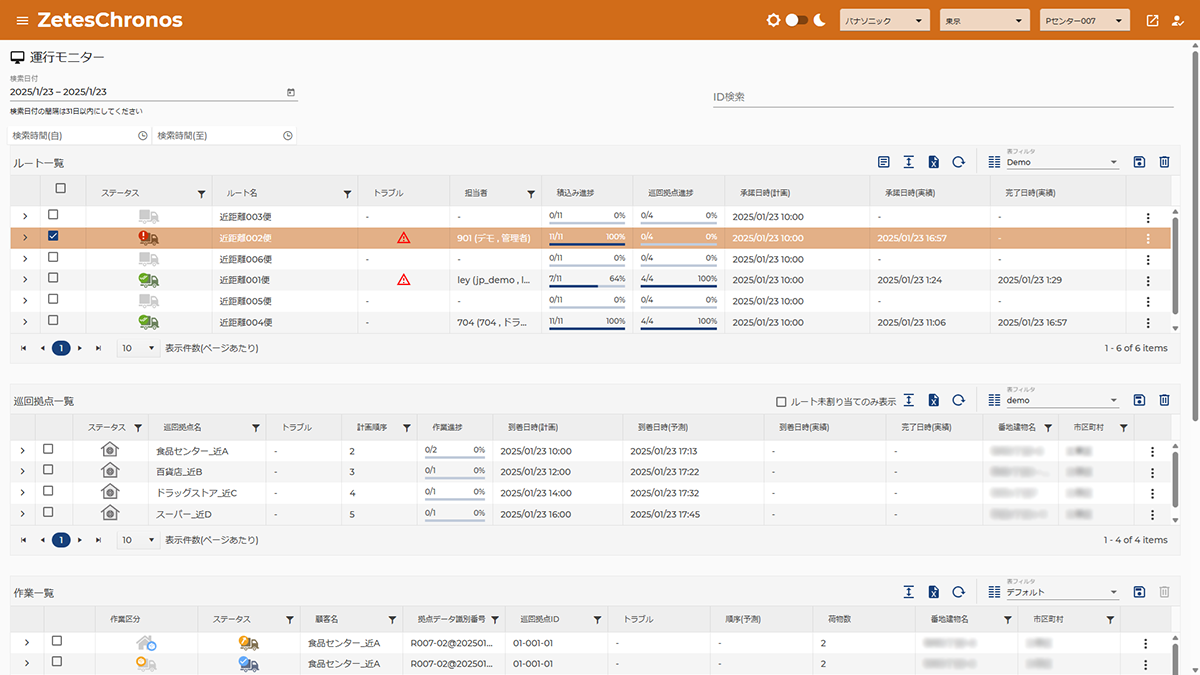
Task: Click the 検索日付 date range field
Action: pyautogui.click(x=154, y=92)
